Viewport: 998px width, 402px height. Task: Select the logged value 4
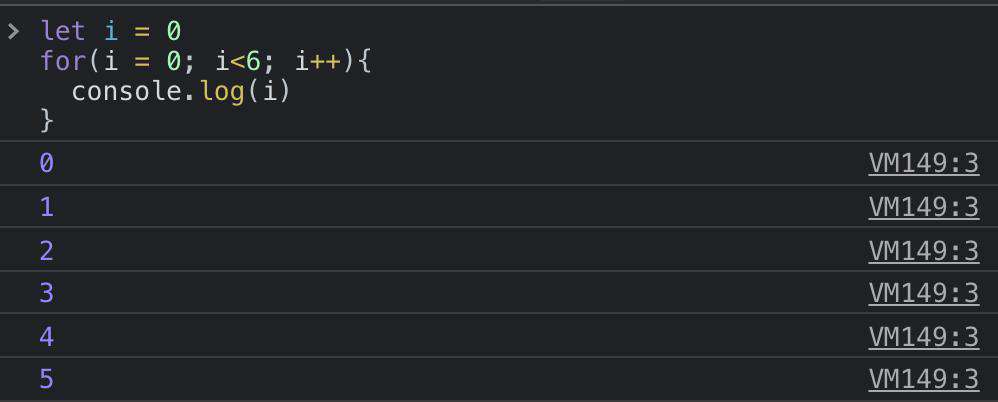[46, 337]
